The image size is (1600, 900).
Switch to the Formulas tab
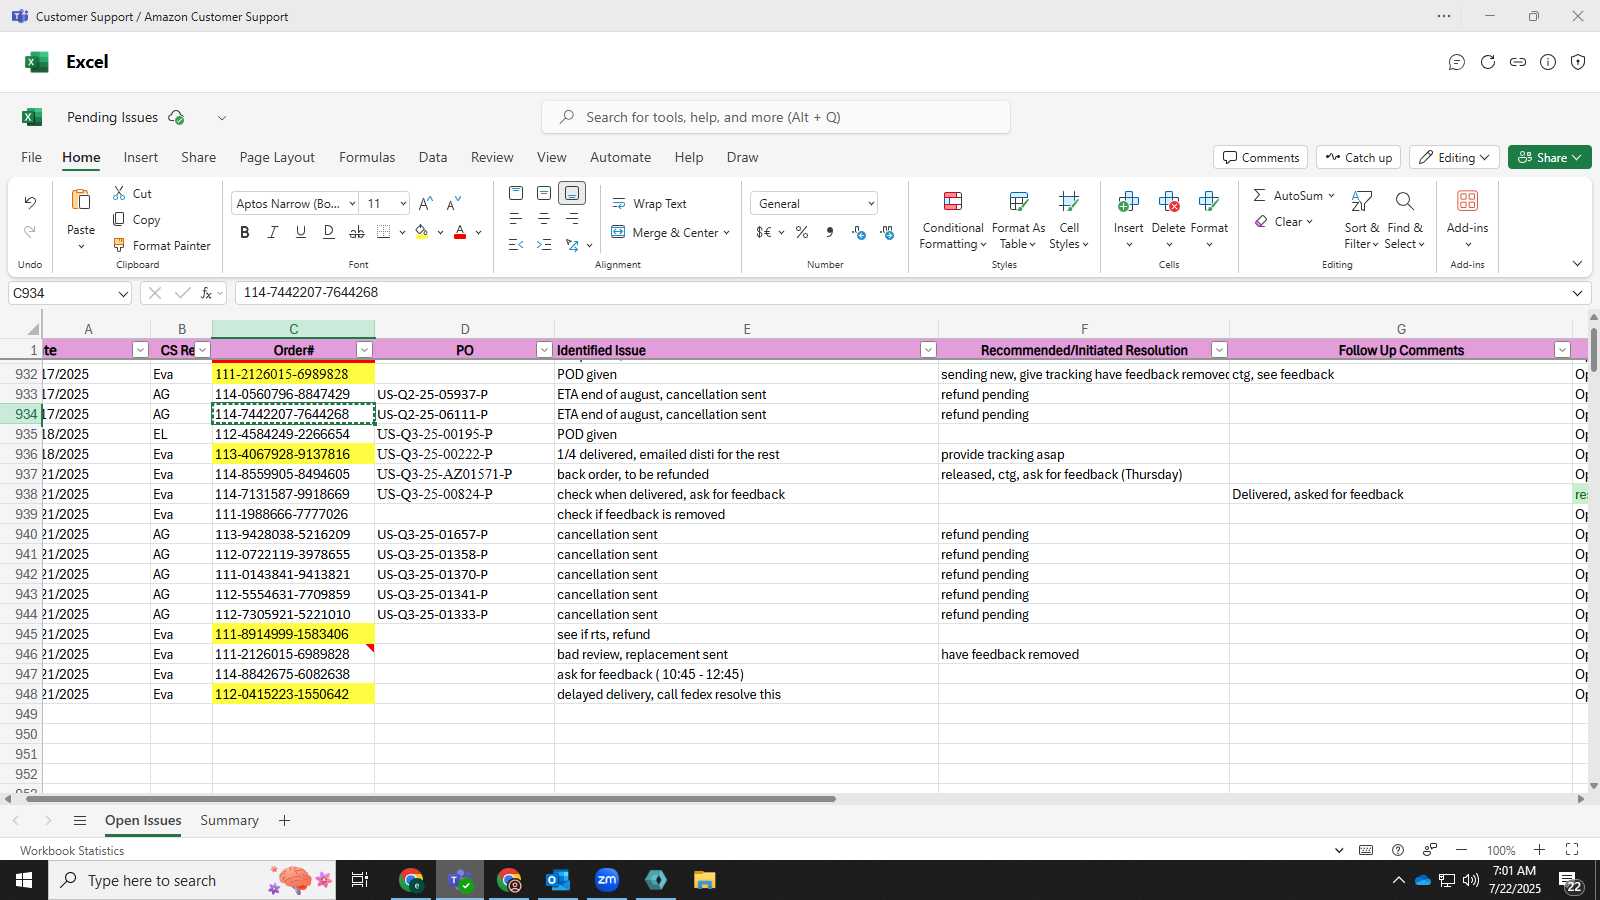tap(367, 158)
